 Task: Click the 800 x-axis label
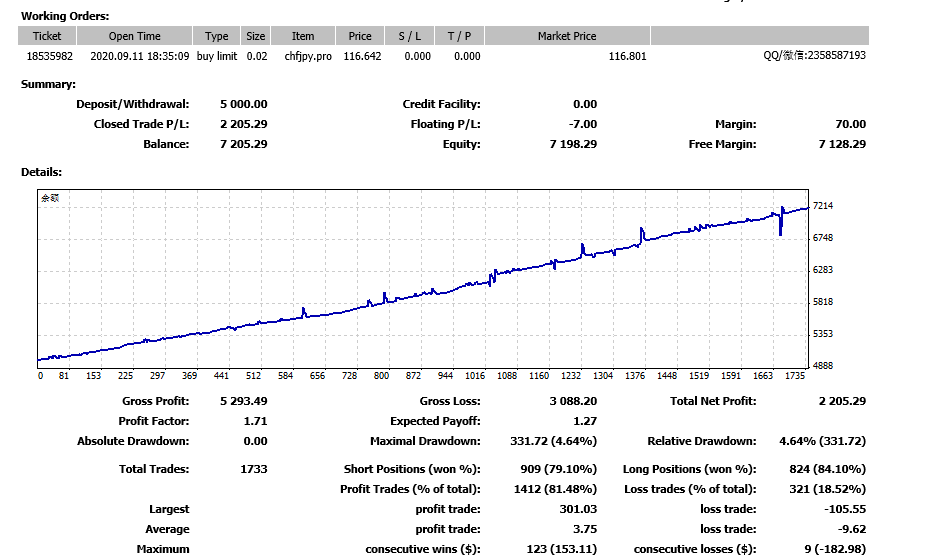381,375
